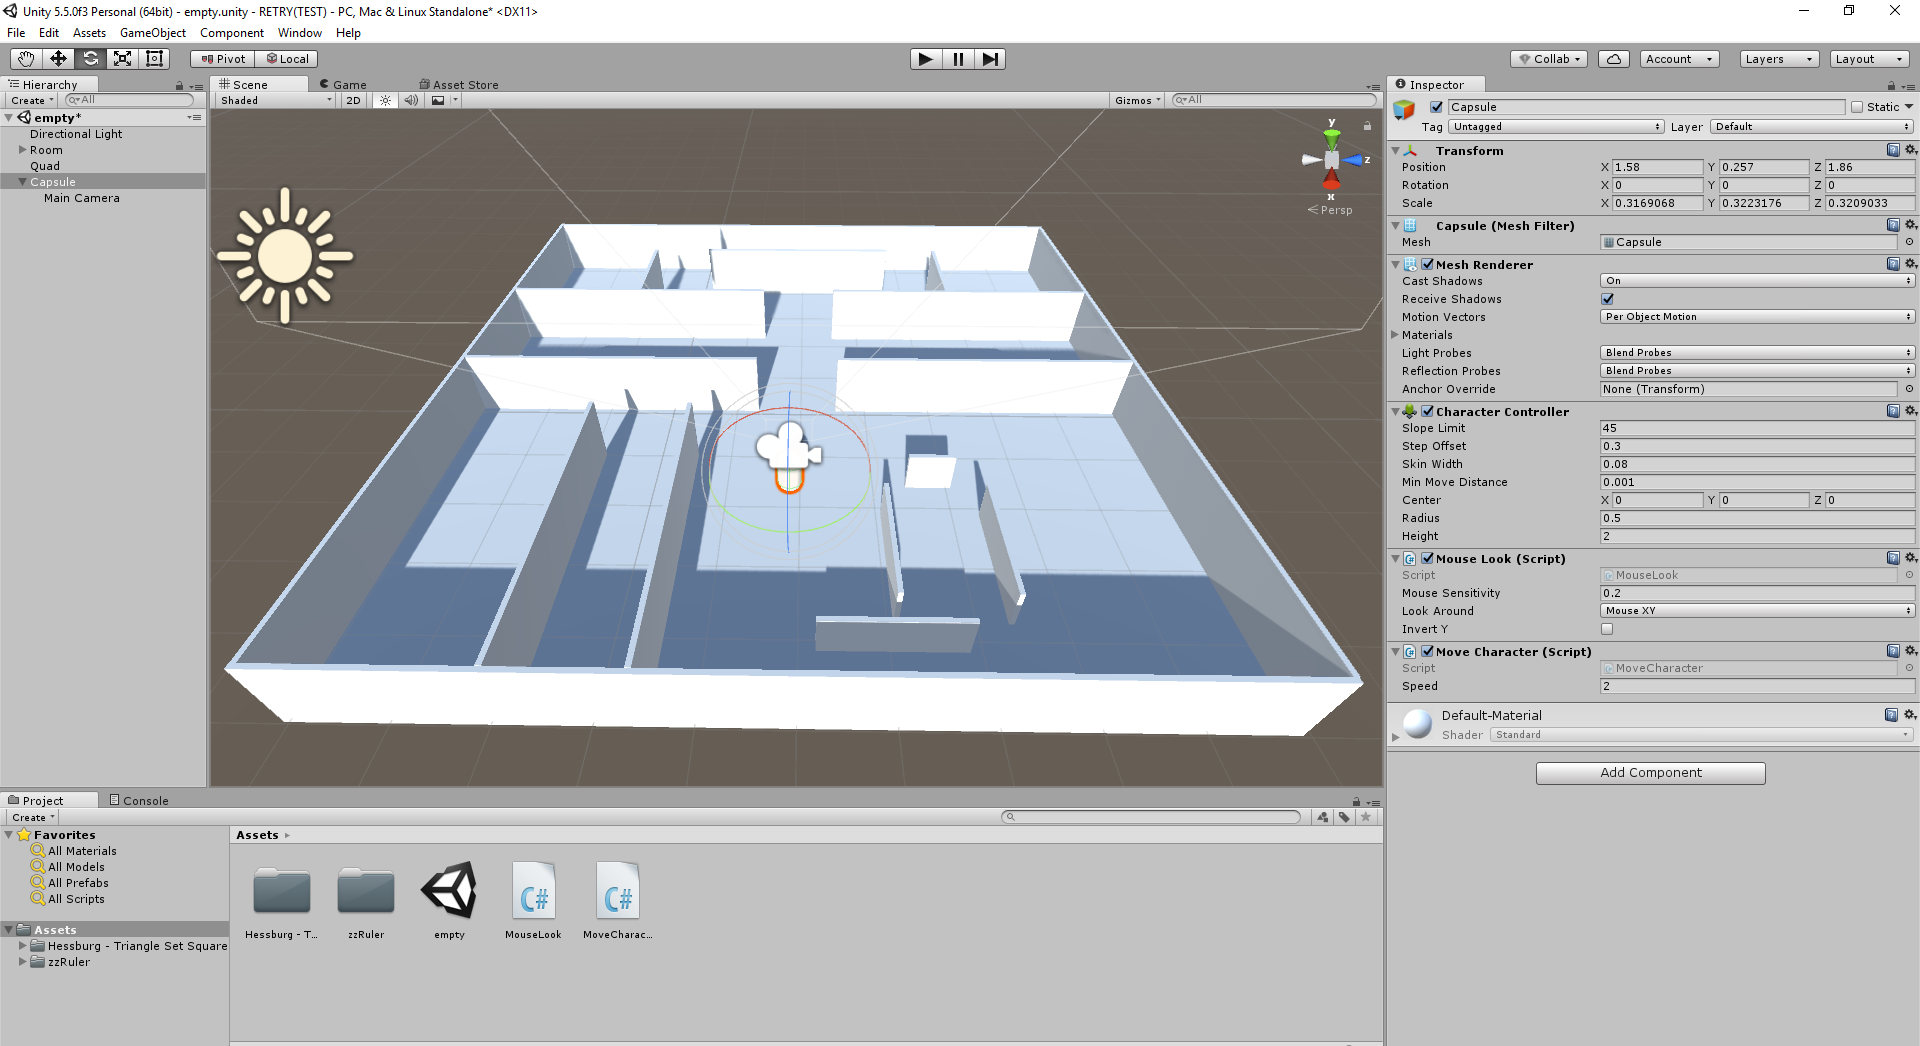Open Motion Vectors dropdown
1920x1046 pixels.
pyautogui.click(x=1757, y=317)
